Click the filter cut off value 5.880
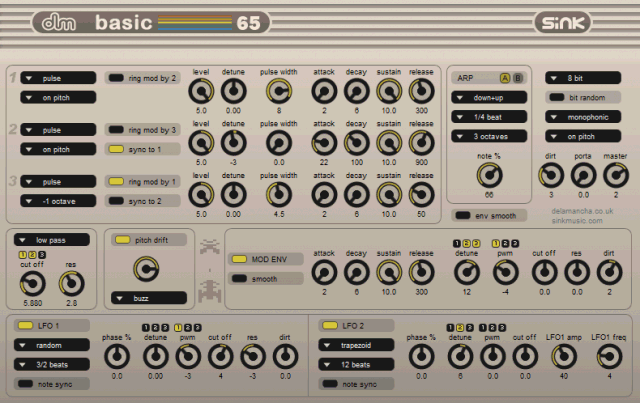Screen dimensions: 640x403 click(32, 299)
